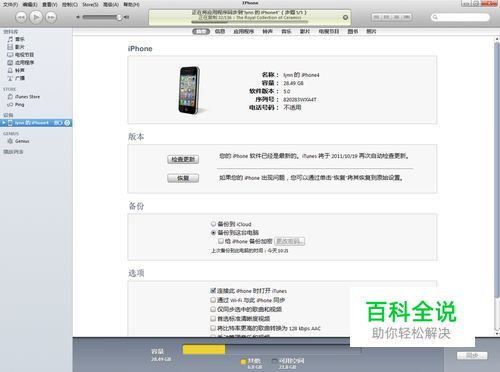Select 备份到这台电脑 radio button
Viewport: 500px width, 372px height.
click(x=213, y=232)
